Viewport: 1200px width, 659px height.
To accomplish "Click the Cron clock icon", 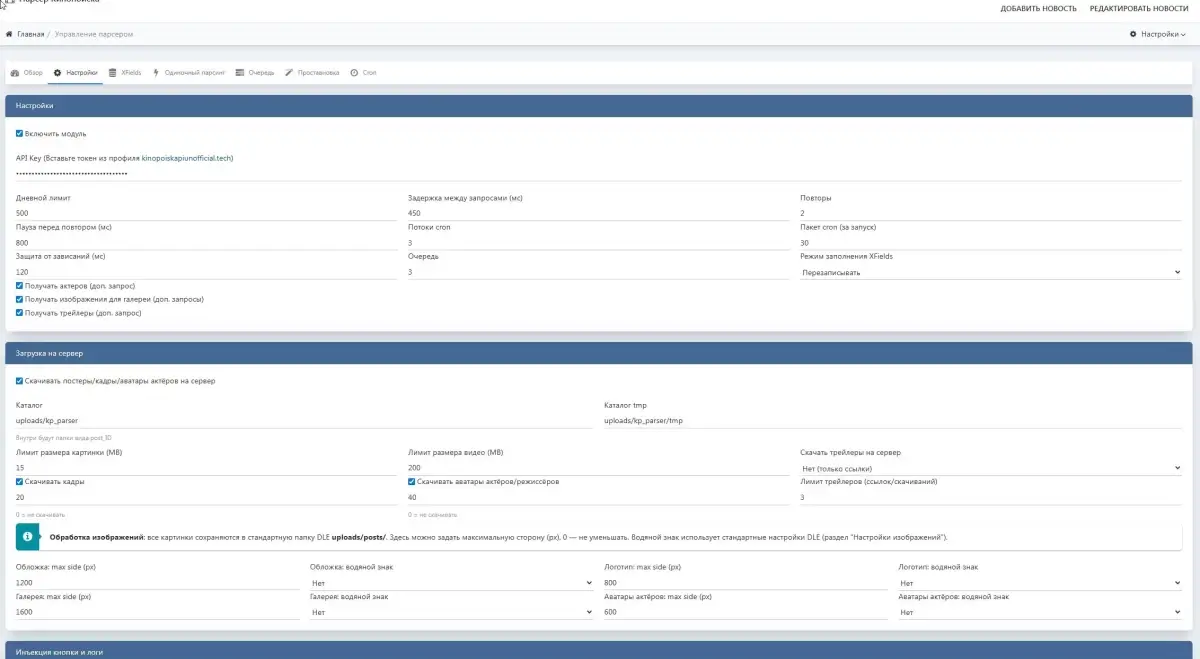I will [355, 73].
